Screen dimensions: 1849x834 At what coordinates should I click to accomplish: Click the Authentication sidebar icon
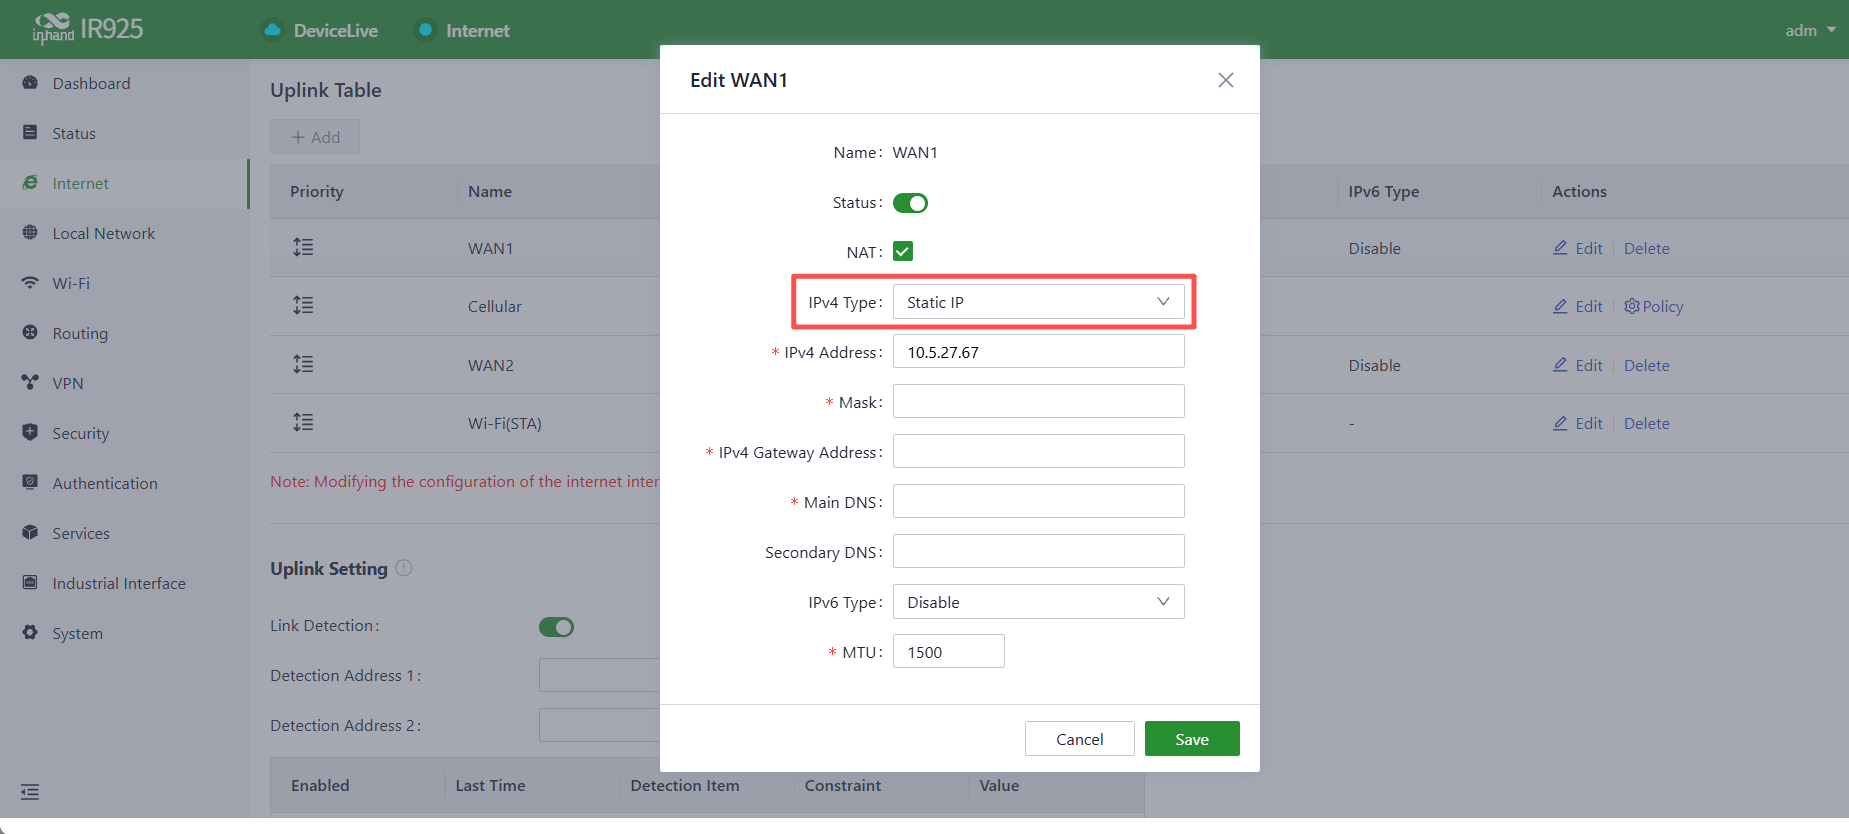[x=30, y=483]
